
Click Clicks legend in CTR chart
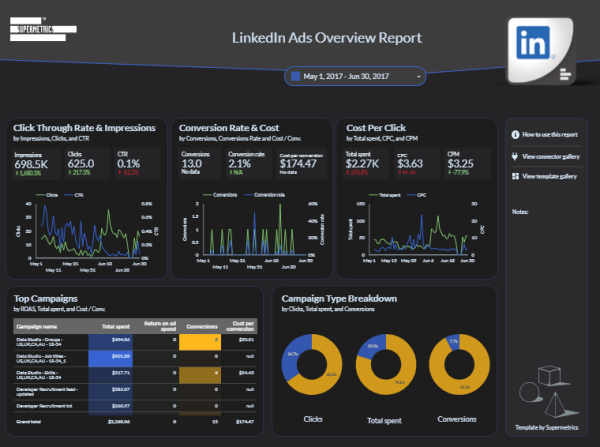coord(47,195)
